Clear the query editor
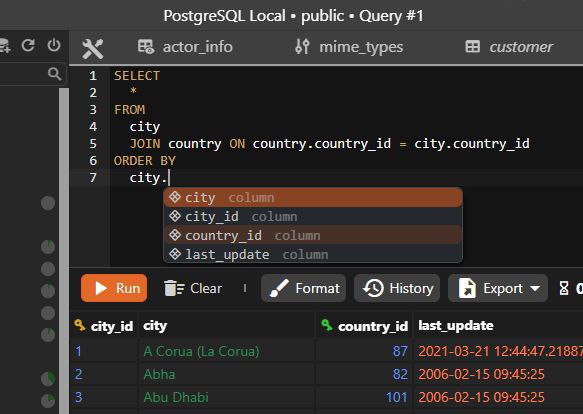Viewport: 583px width, 414px height. (193, 288)
